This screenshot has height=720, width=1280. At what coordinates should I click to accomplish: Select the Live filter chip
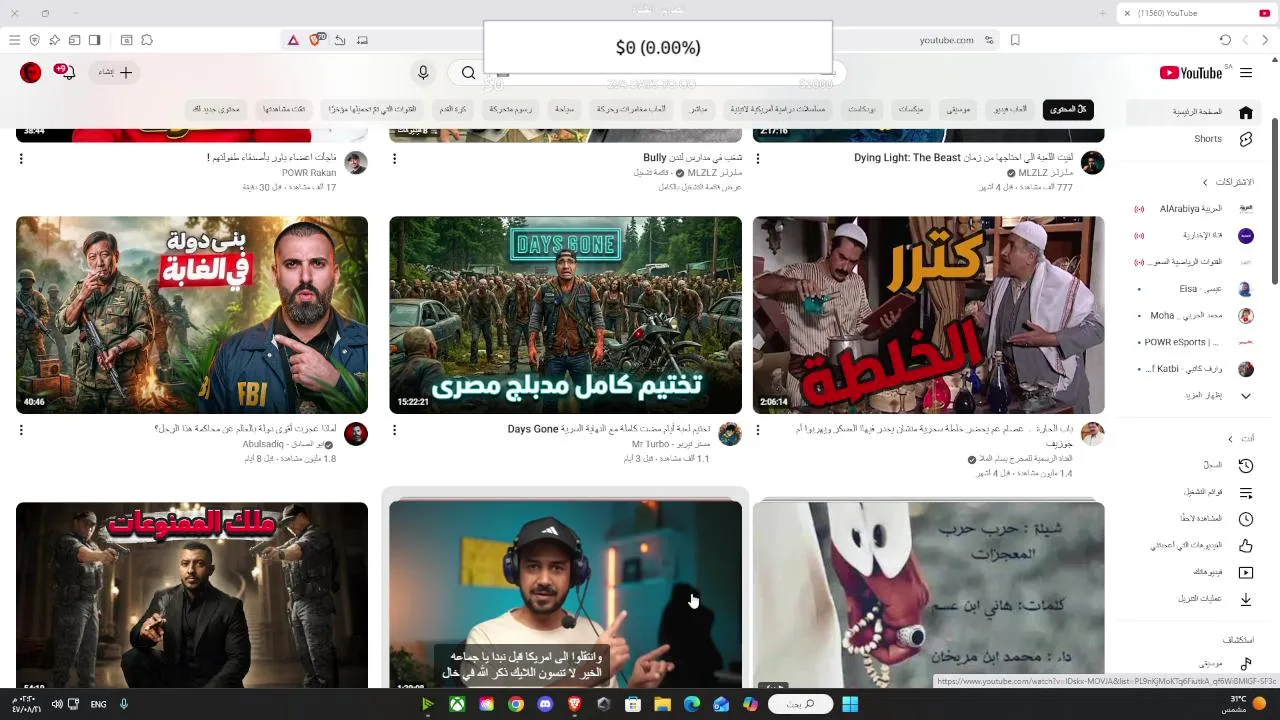tap(699, 109)
